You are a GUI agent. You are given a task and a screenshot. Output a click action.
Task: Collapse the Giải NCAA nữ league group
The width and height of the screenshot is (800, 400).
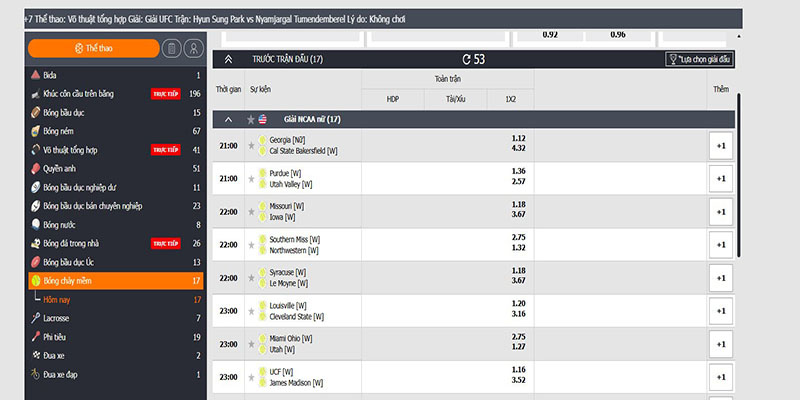coord(228,119)
